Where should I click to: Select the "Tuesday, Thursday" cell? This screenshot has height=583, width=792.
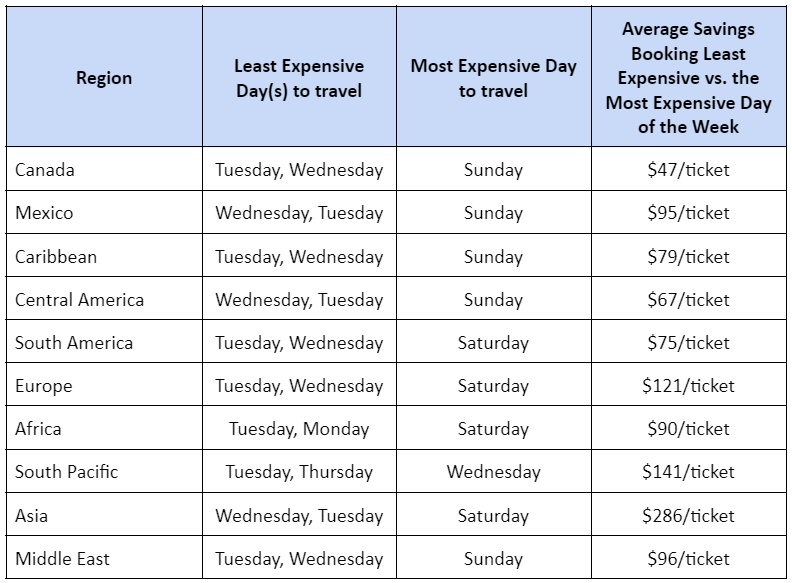click(x=298, y=472)
